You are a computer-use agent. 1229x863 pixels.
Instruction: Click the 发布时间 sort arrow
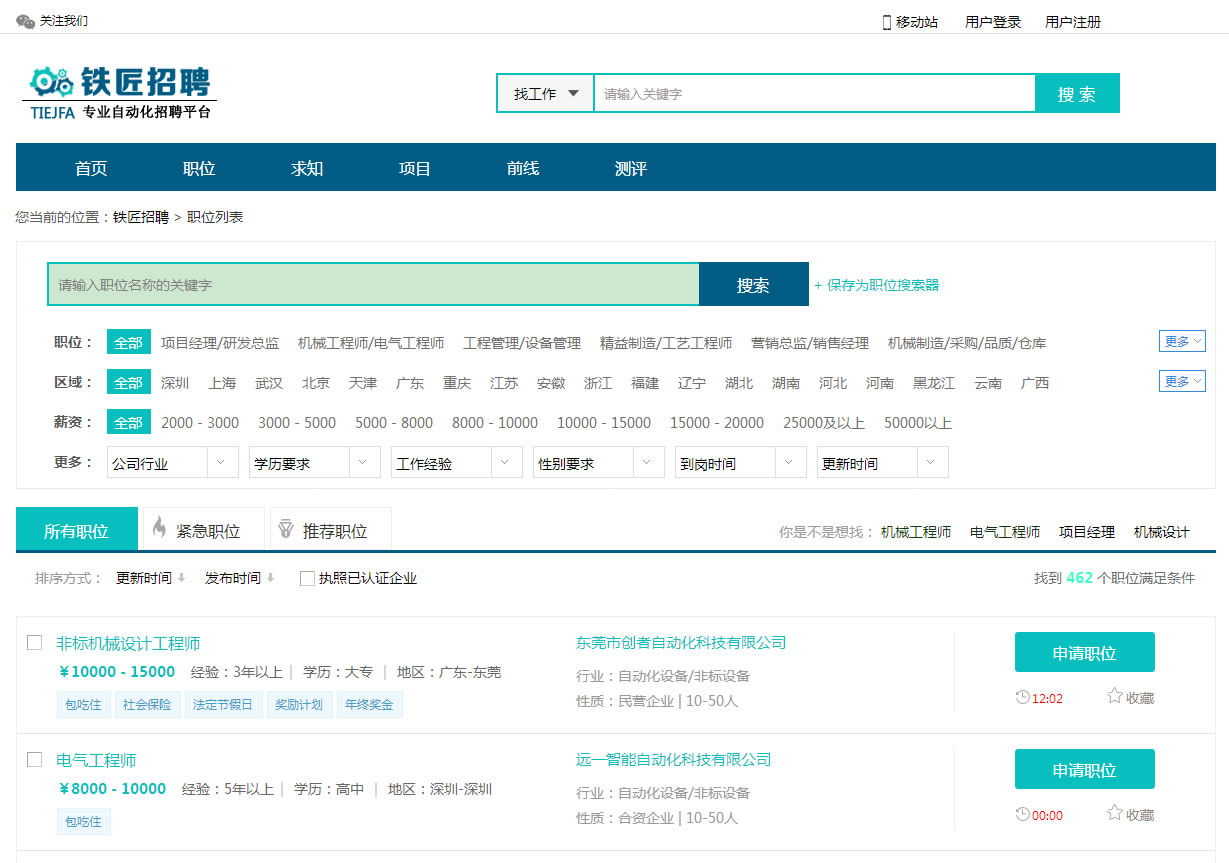tap(270, 578)
